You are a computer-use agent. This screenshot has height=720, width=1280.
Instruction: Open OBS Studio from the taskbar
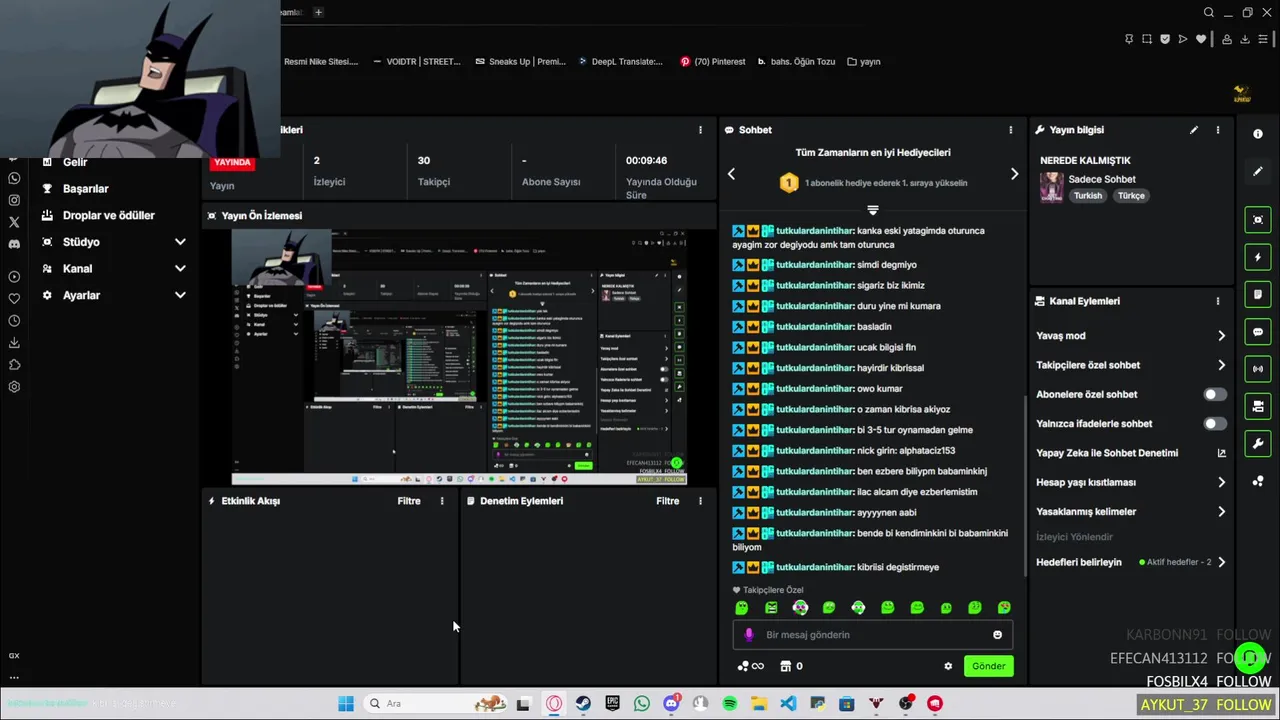coord(906,704)
